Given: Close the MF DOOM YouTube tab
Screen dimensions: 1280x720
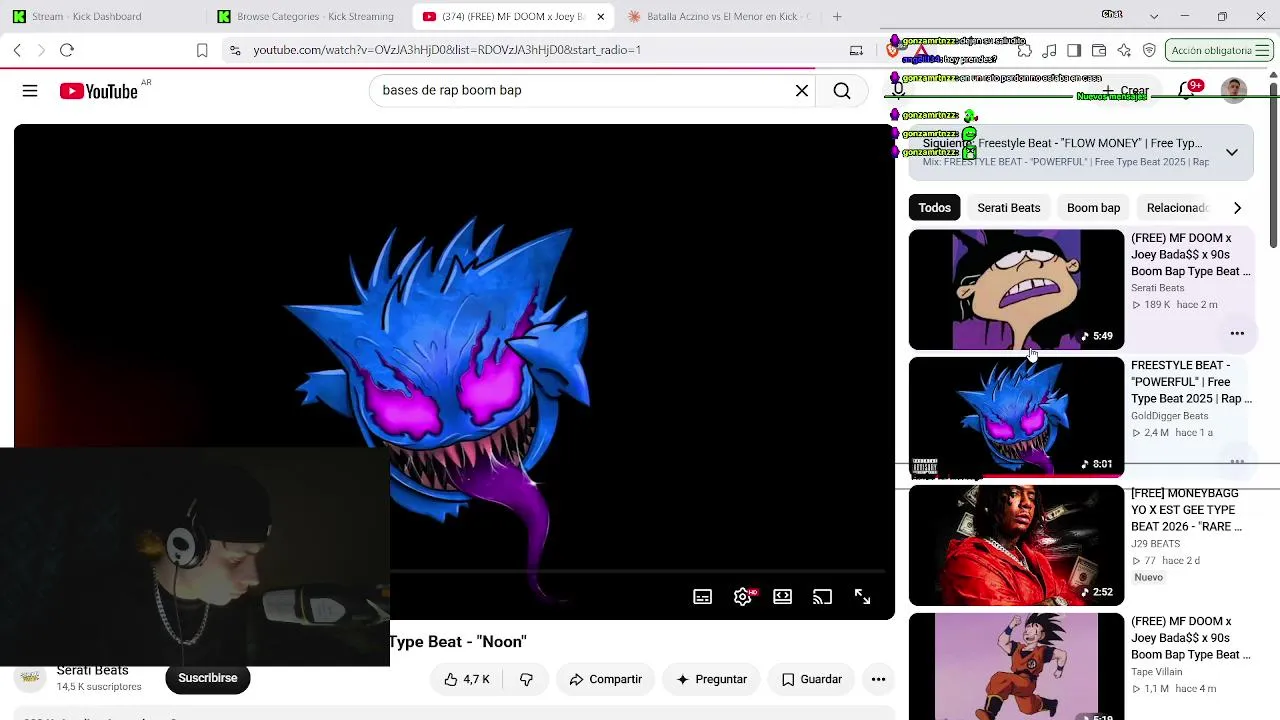Looking at the screenshot, I should point(600,16).
